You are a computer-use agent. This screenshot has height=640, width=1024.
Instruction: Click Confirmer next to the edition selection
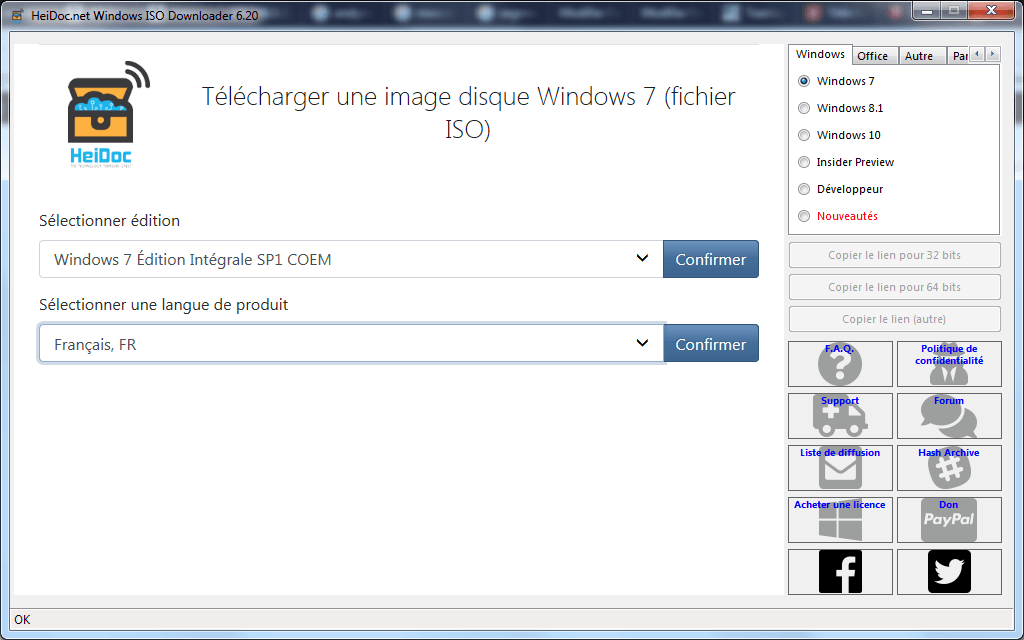(x=711, y=259)
